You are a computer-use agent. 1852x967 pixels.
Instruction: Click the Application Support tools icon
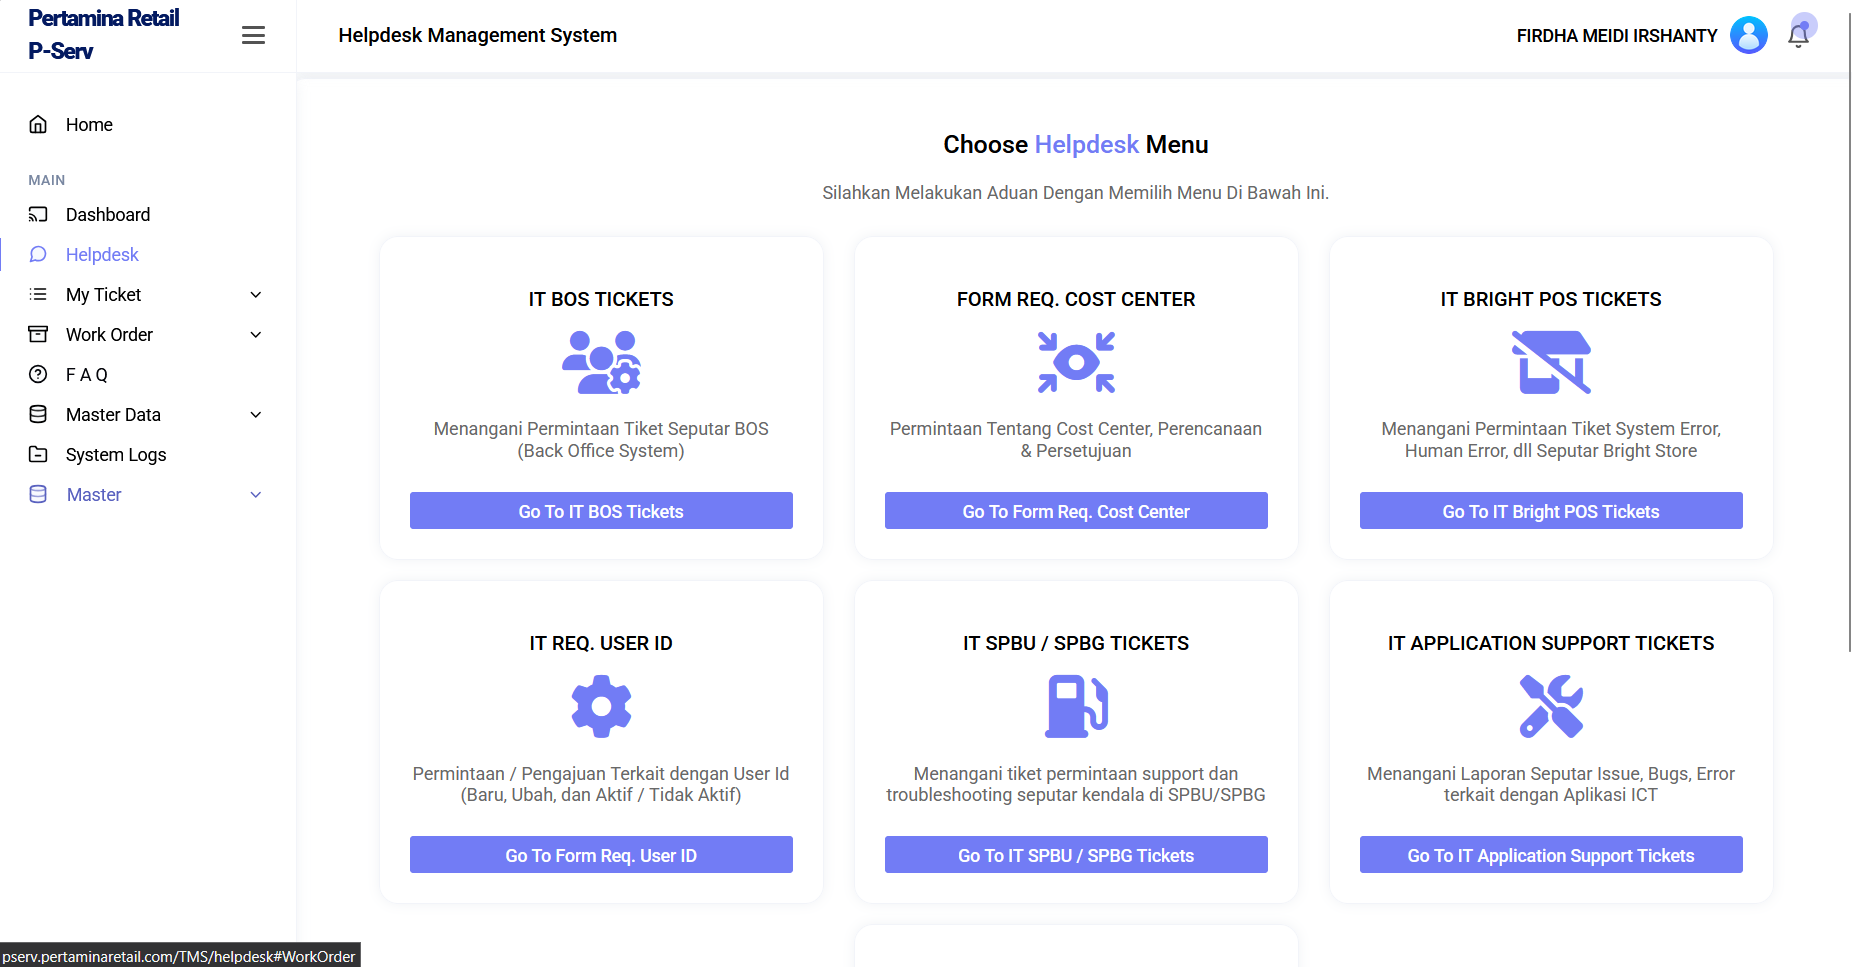point(1551,706)
